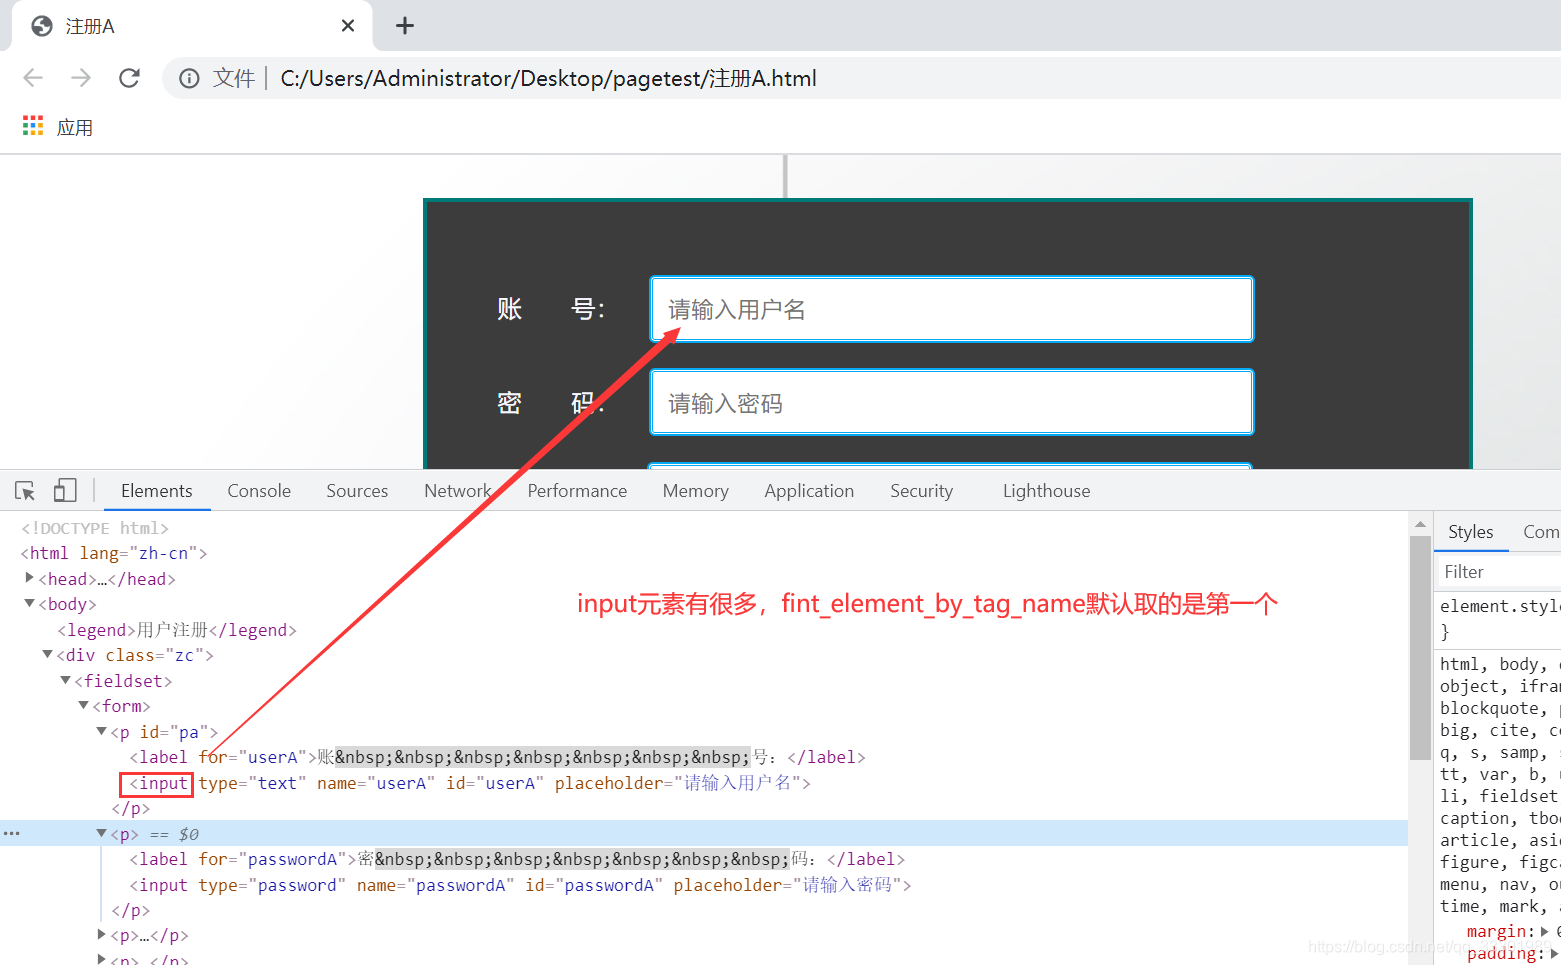The height and width of the screenshot is (965, 1561).
Task: Close the 注册A browser tab
Action: (x=348, y=26)
